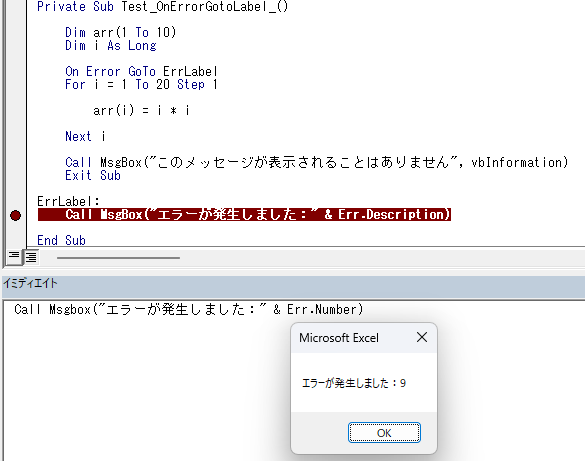Switch to Procedure View icon
Viewport: 585px width, 461px height.
click(14, 256)
